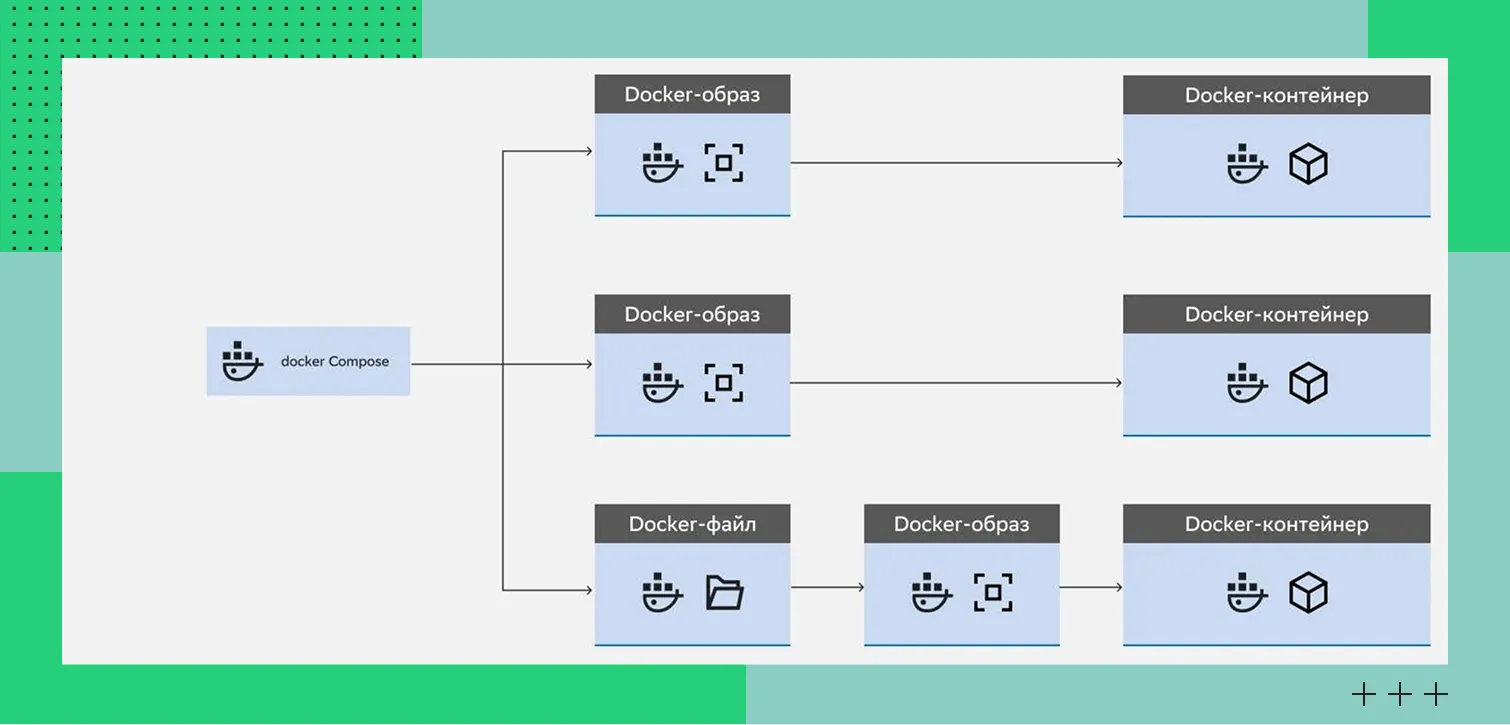Select image frame icon in middle row's Docker-образ box
This screenshot has height=725, width=1510.
pyautogui.click(x=724, y=383)
